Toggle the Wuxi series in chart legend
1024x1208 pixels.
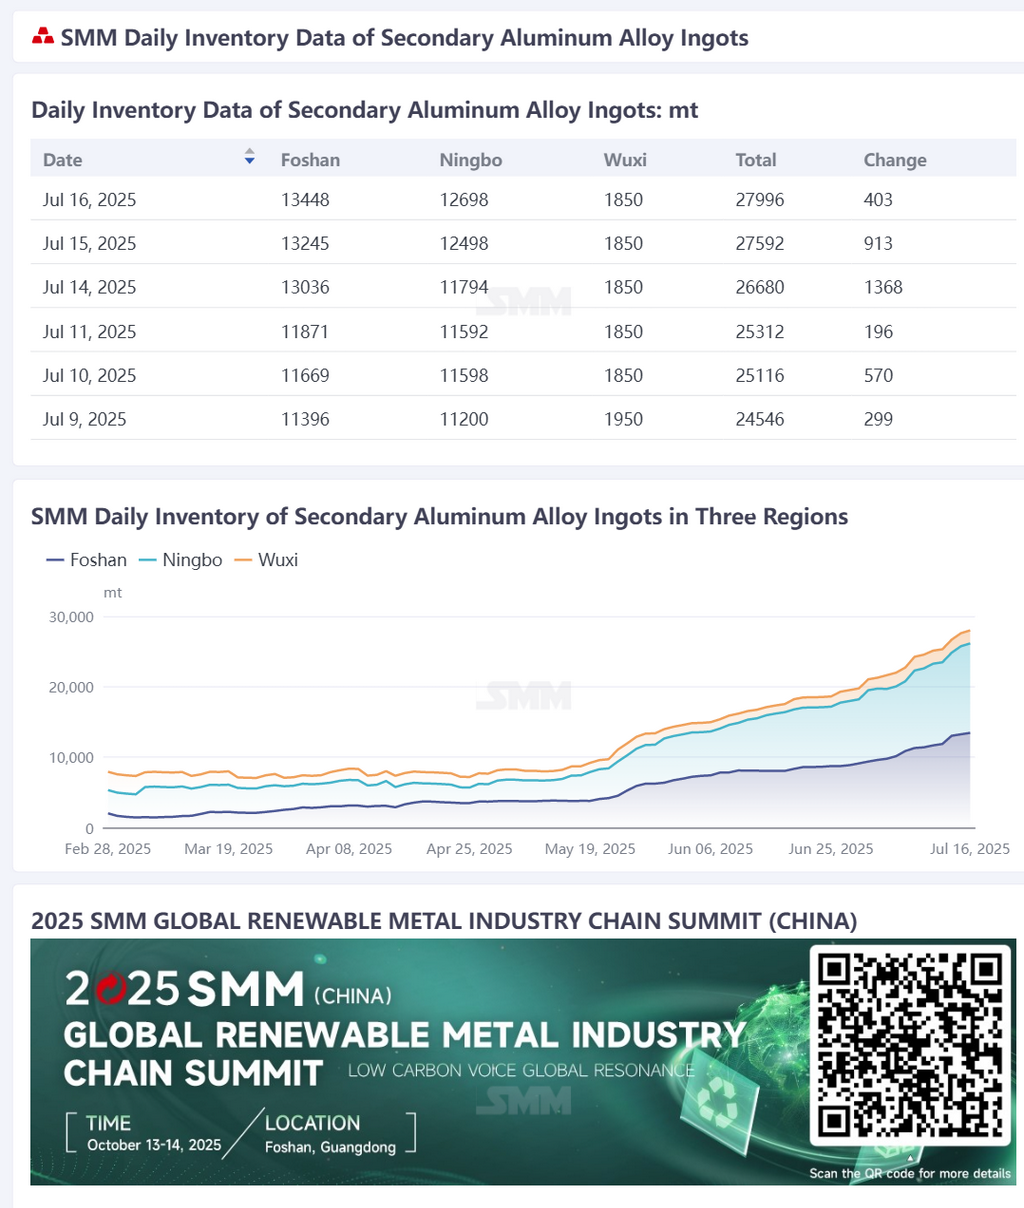[266, 560]
